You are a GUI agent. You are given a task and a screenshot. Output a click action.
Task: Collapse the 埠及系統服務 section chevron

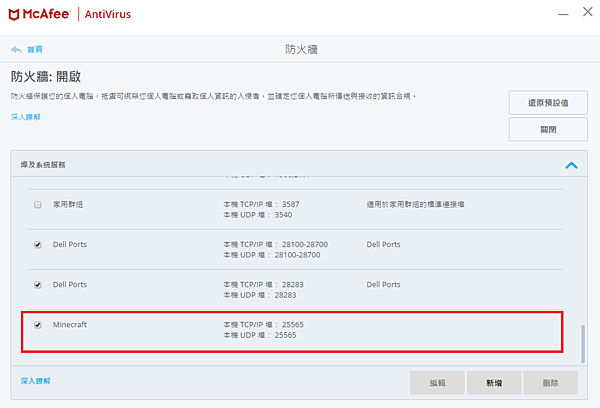click(571, 165)
